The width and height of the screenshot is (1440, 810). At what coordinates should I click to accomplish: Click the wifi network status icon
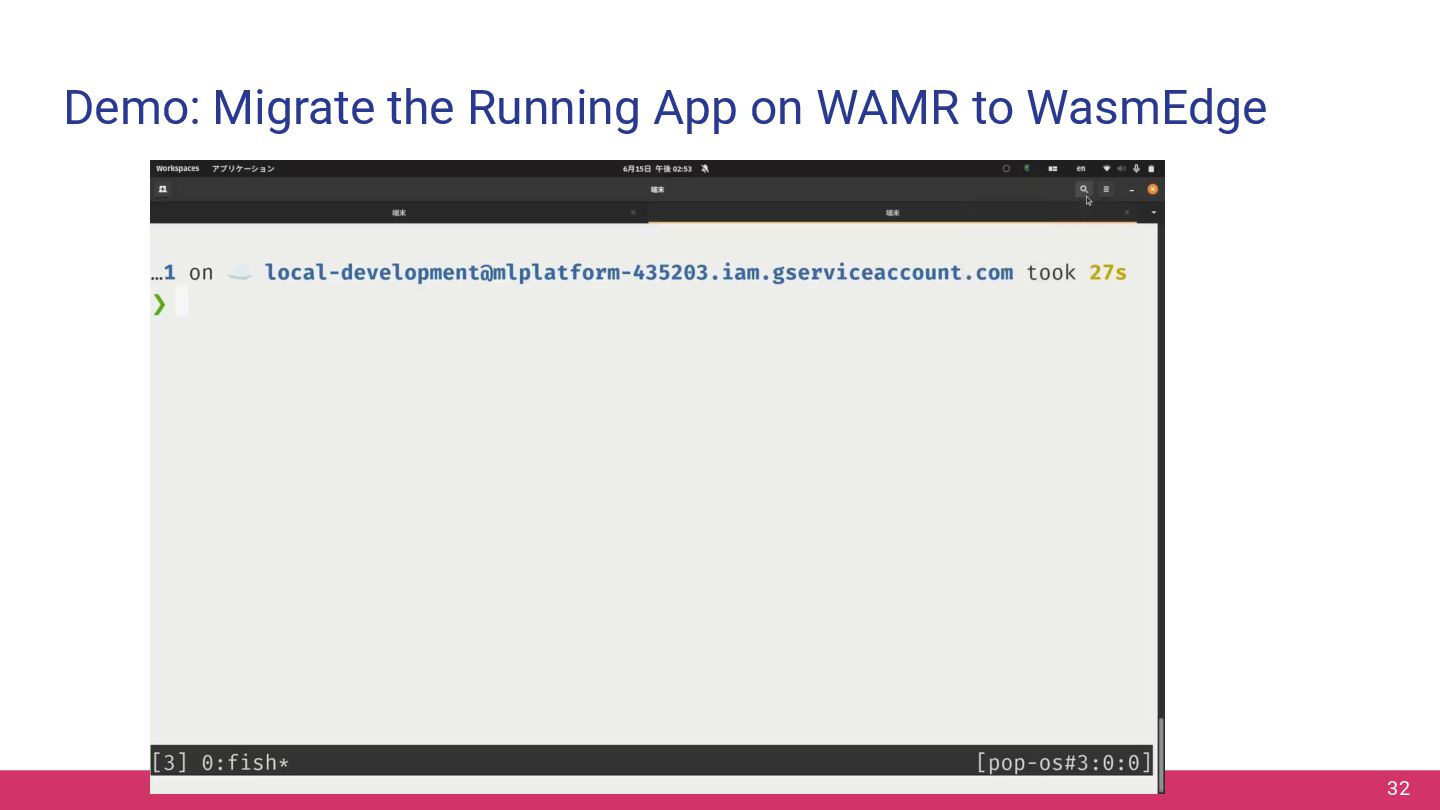(x=1107, y=169)
